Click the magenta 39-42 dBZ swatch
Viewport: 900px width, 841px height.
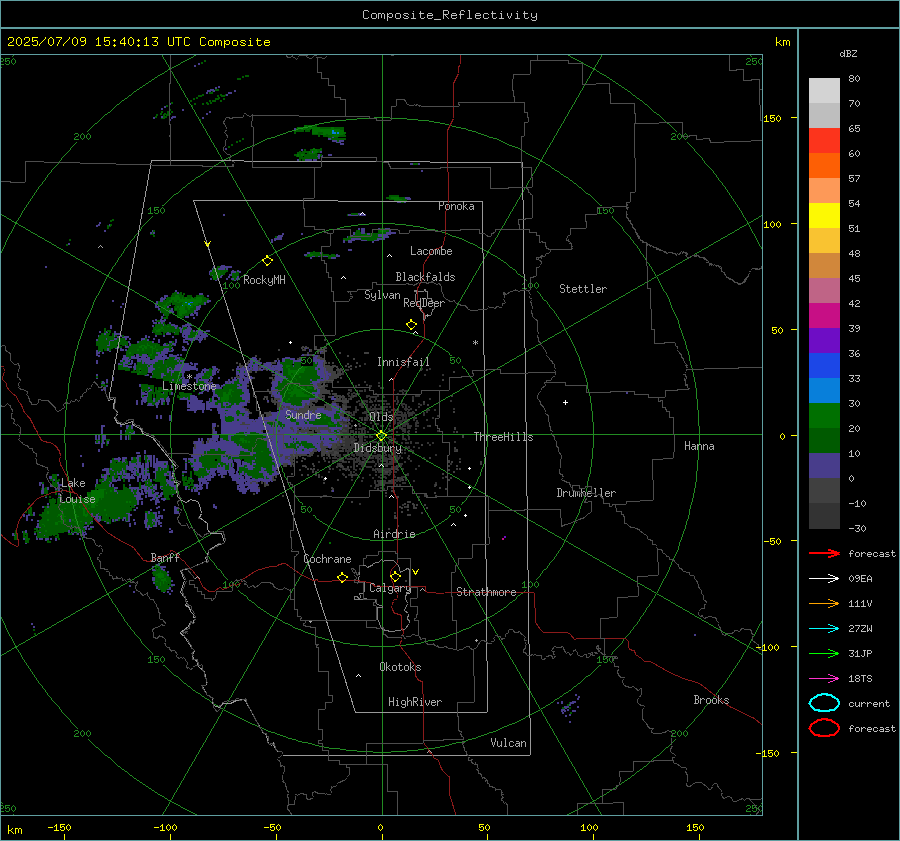[824, 316]
